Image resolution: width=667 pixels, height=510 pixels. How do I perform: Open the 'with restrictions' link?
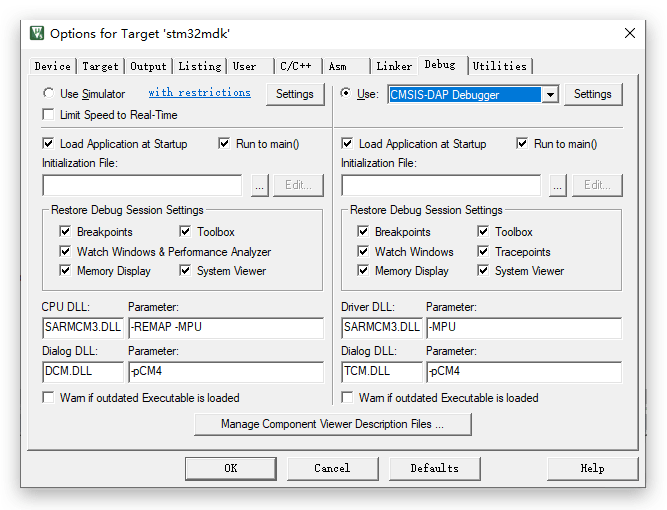point(200,93)
